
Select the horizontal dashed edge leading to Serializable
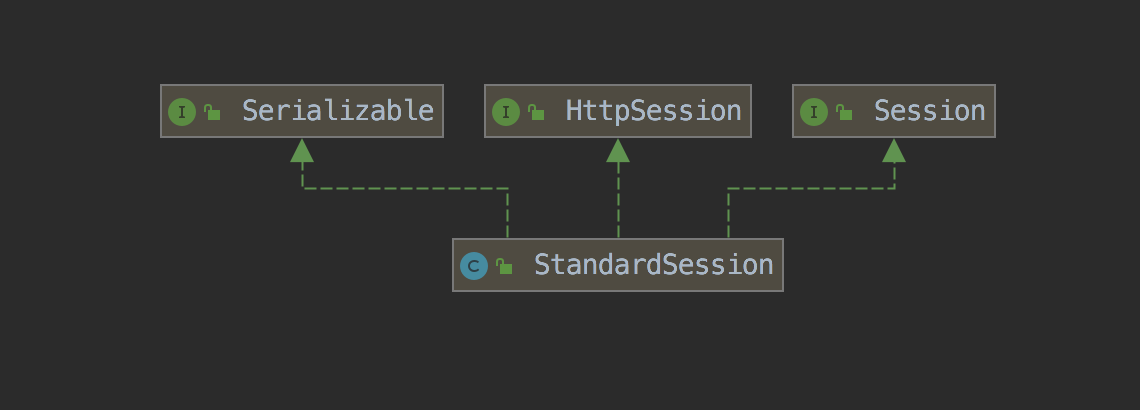click(405, 189)
